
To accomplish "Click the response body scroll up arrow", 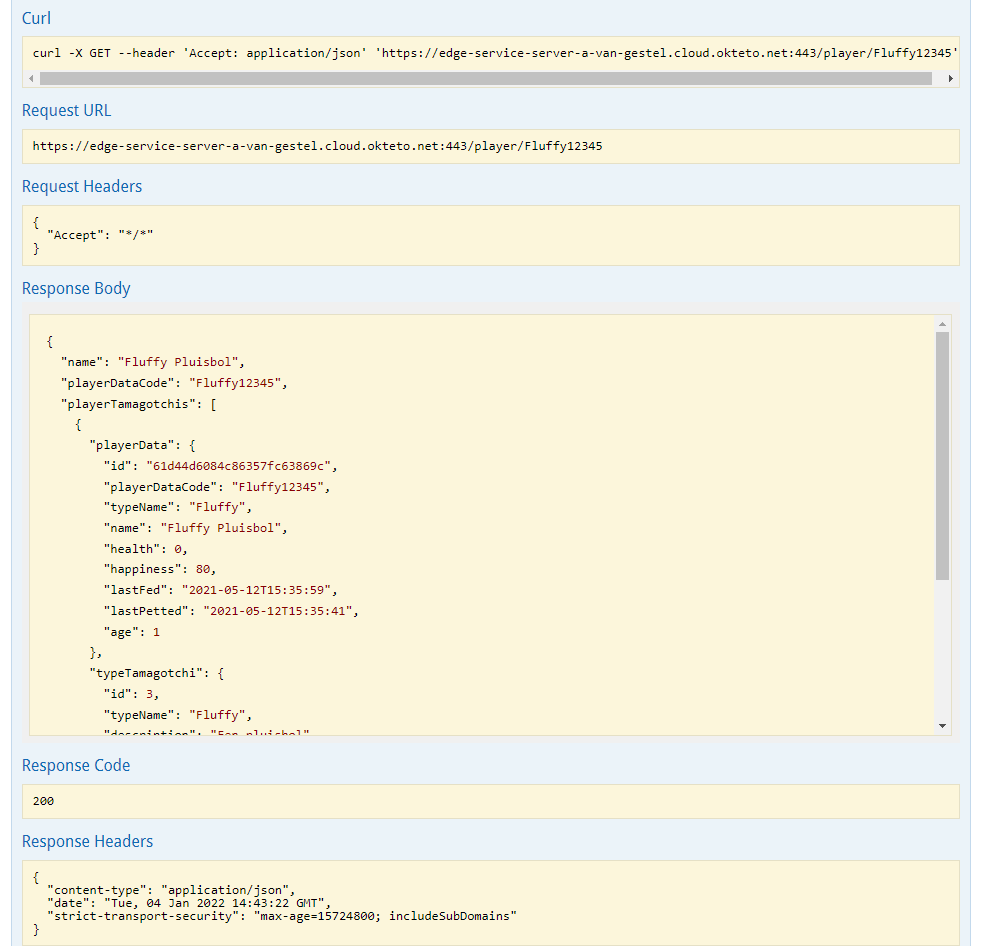I will pyautogui.click(x=942, y=324).
